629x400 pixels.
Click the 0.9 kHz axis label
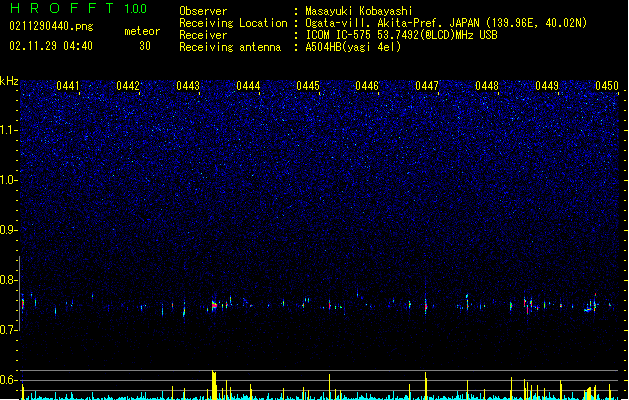click(9, 230)
